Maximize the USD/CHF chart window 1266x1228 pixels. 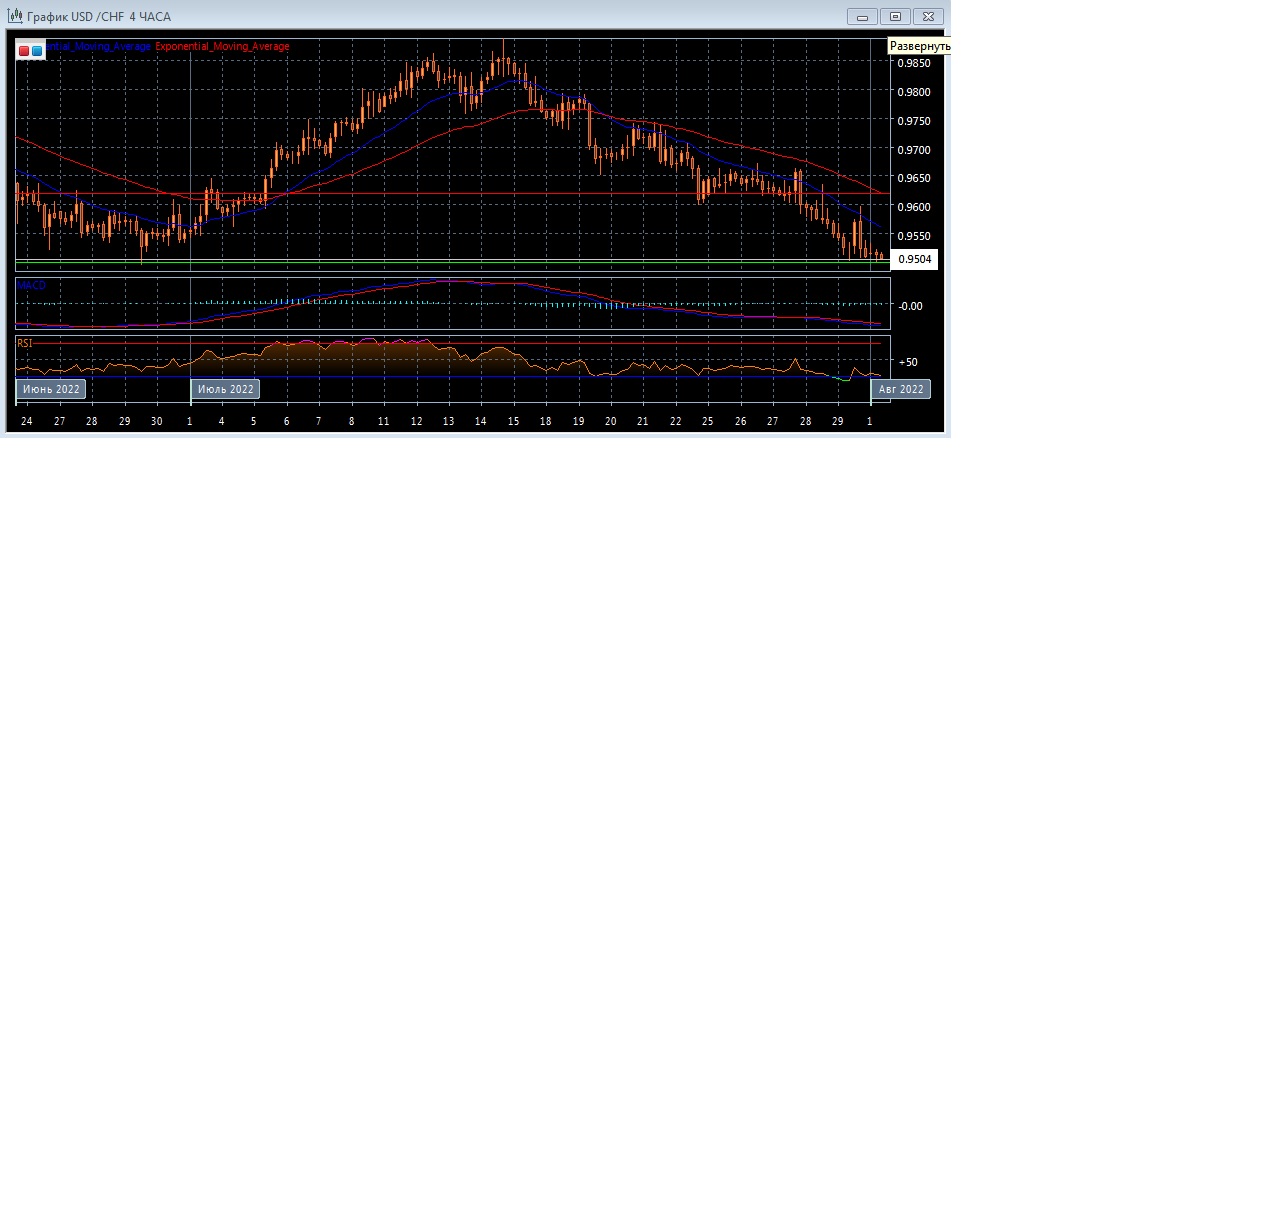click(895, 17)
